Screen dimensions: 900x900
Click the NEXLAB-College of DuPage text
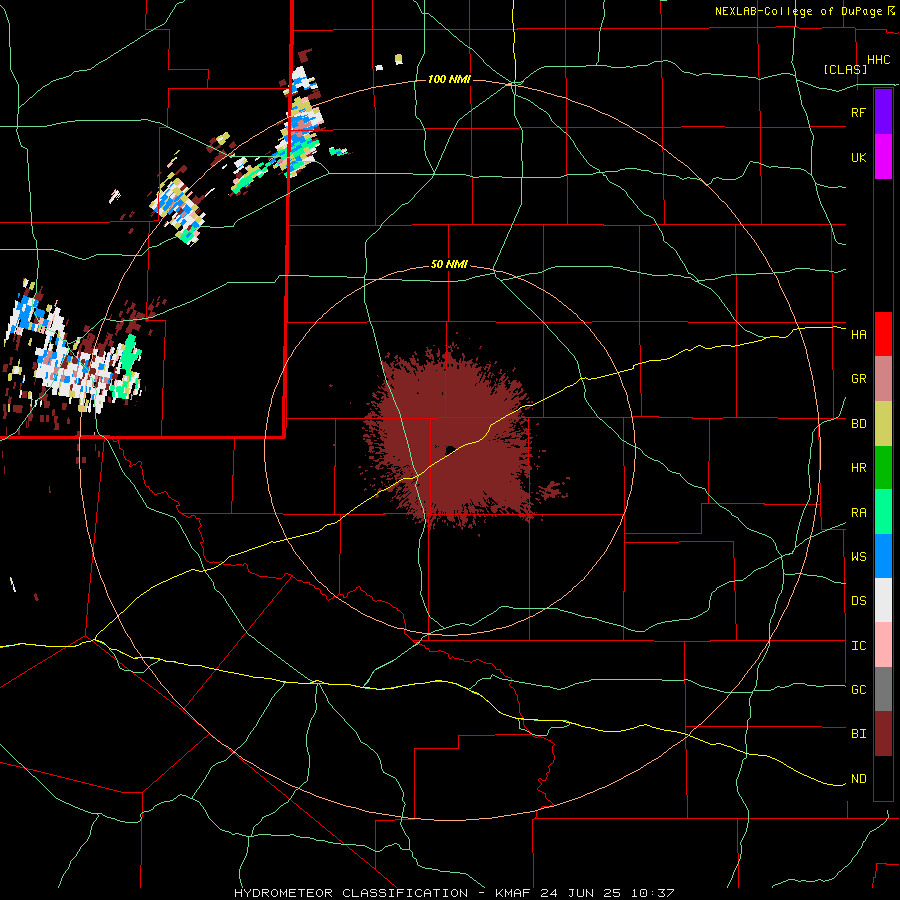coord(800,11)
